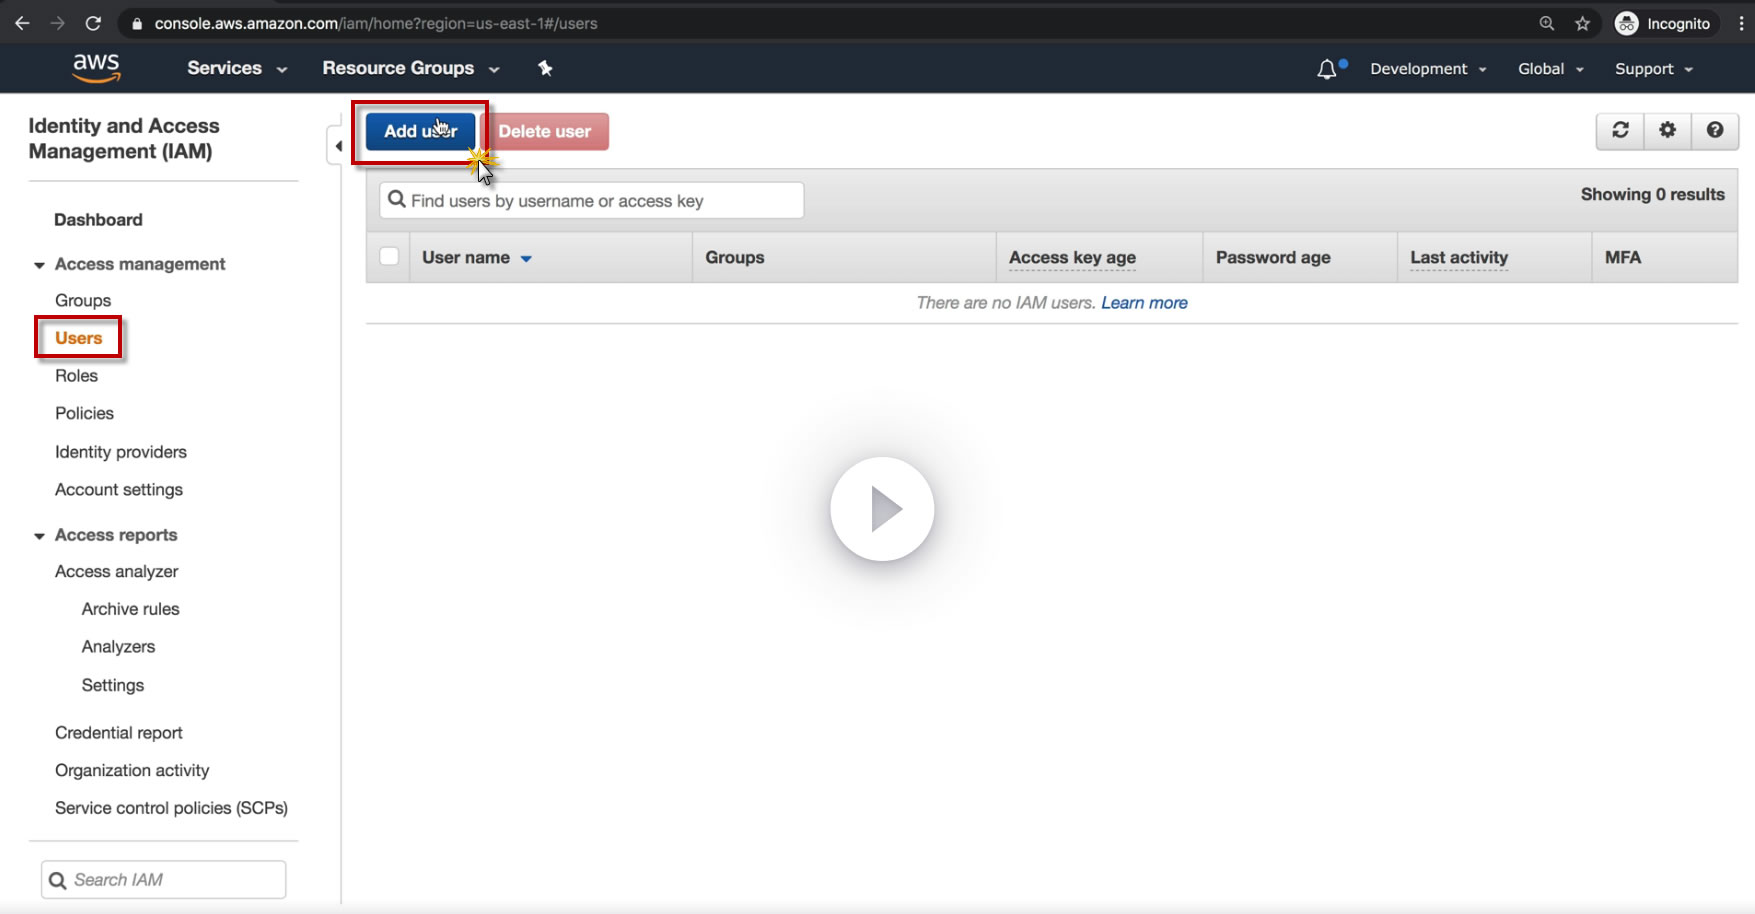This screenshot has width=1755, height=914.
Task: Click the User name column header text
Action: coord(466,258)
